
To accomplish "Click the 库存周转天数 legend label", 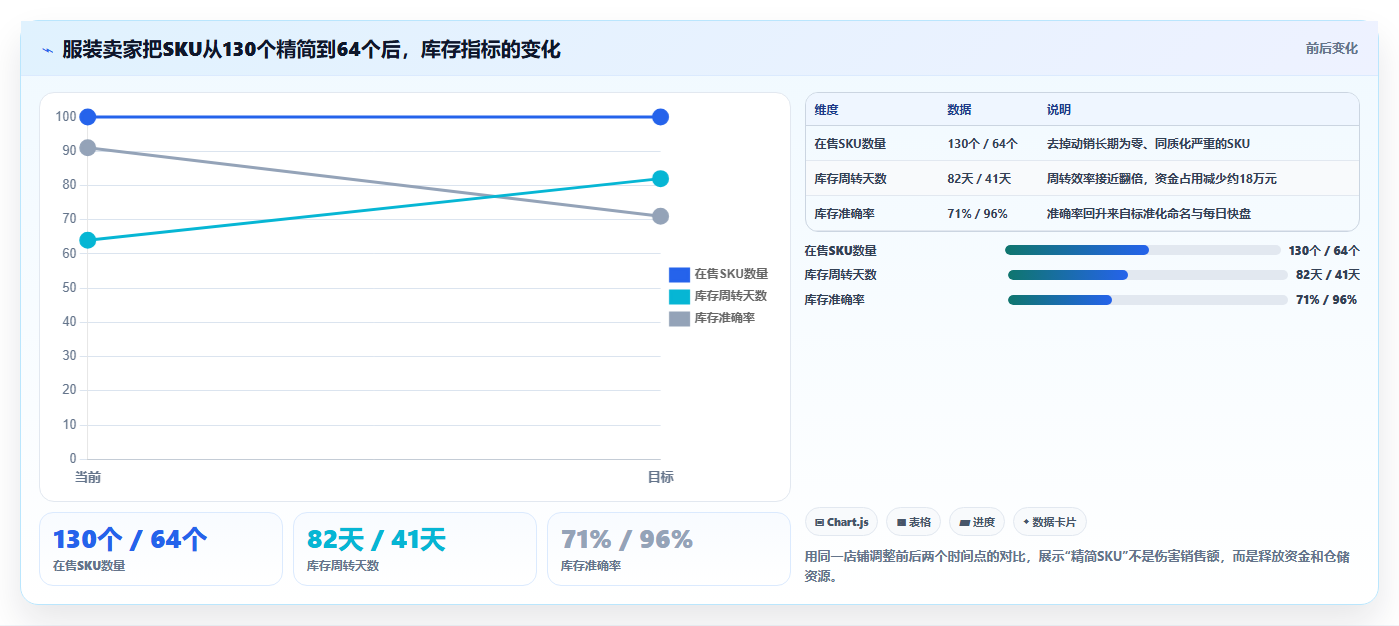I will point(731,296).
